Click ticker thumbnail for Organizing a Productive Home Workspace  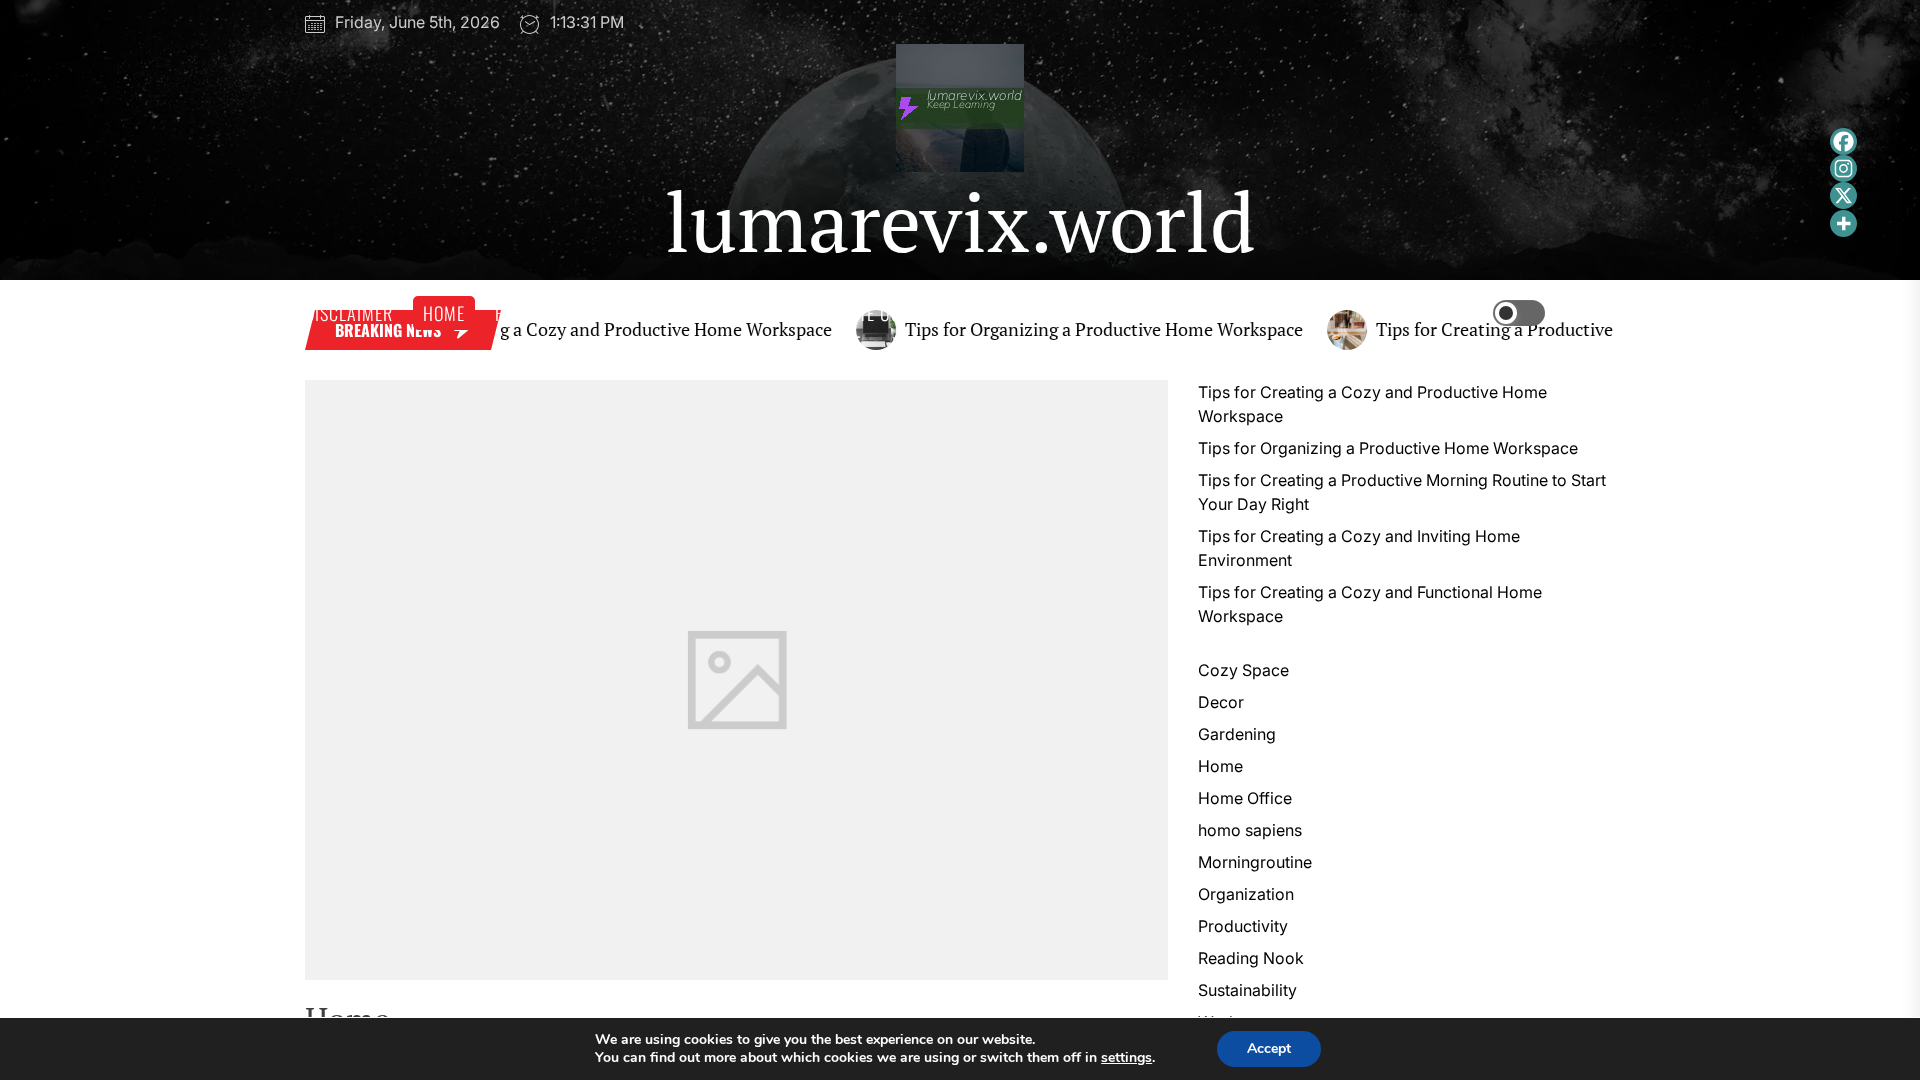[x=876, y=330]
